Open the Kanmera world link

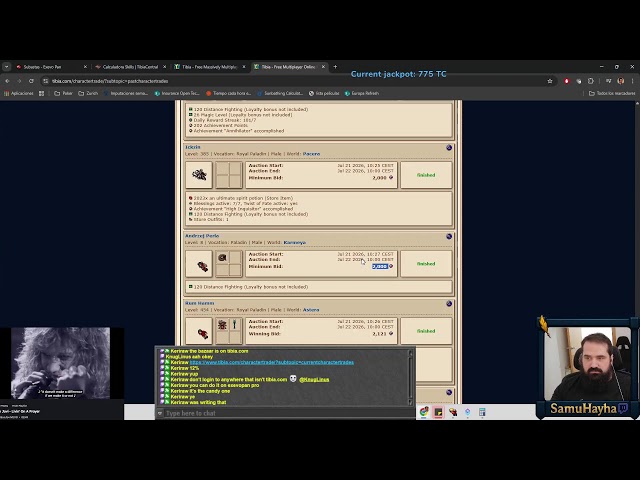click(x=294, y=242)
